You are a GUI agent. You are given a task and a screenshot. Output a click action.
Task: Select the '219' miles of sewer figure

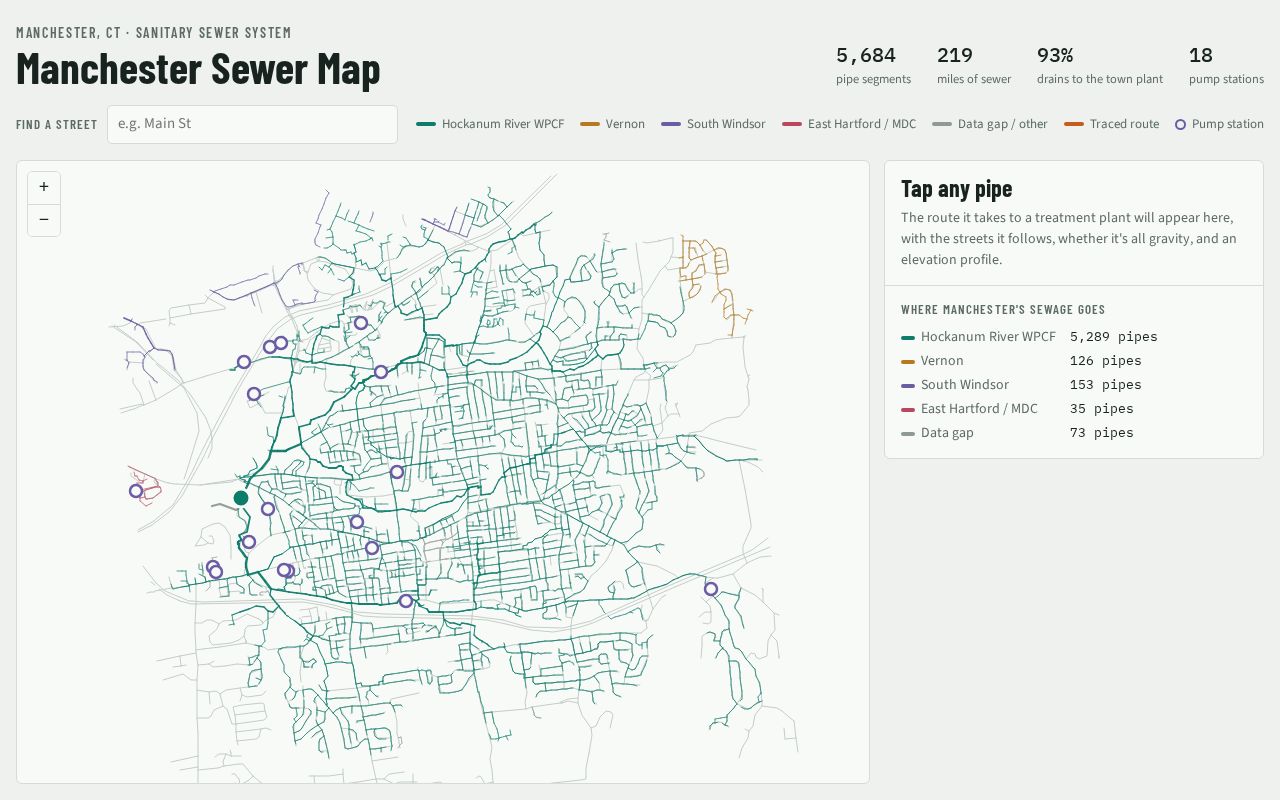(955, 55)
